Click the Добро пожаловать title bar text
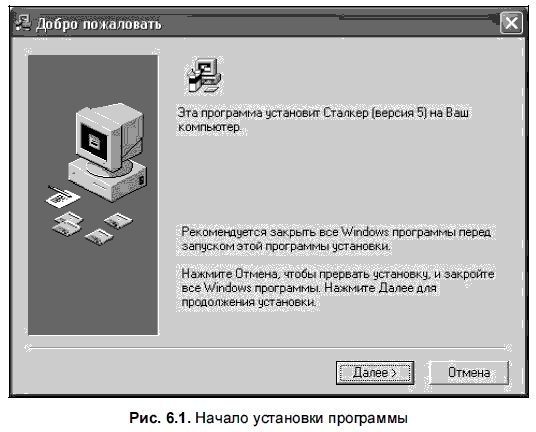The width and height of the screenshot is (536, 432). 98,24
